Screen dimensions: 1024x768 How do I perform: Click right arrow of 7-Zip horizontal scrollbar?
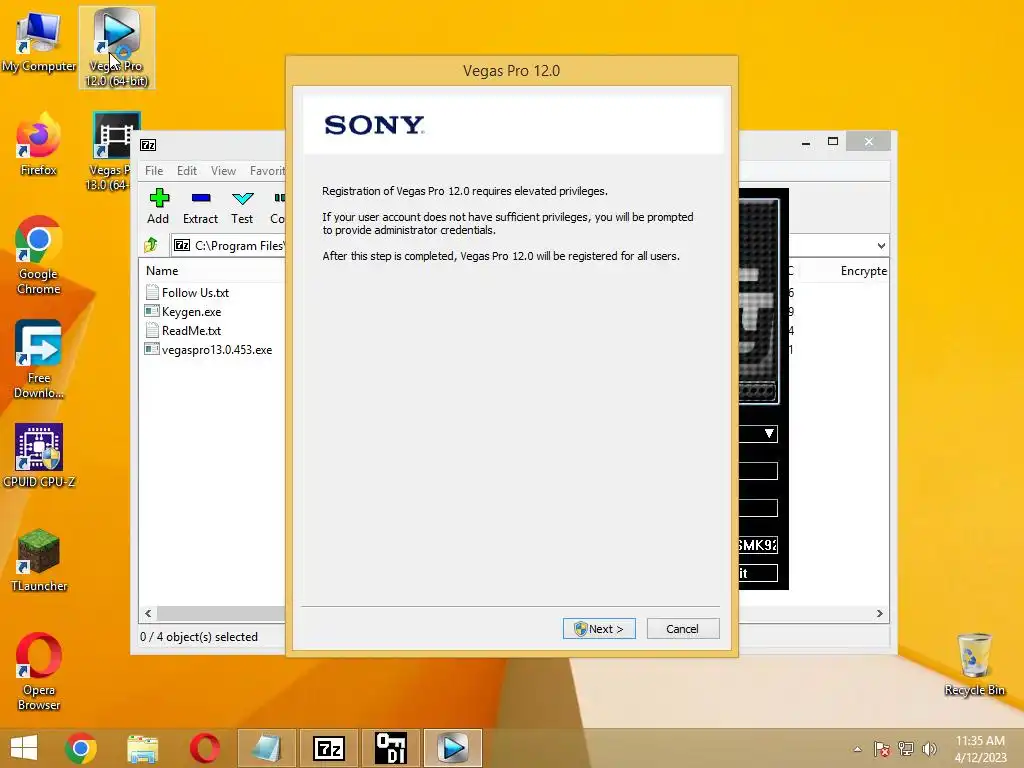tap(880, 613)
